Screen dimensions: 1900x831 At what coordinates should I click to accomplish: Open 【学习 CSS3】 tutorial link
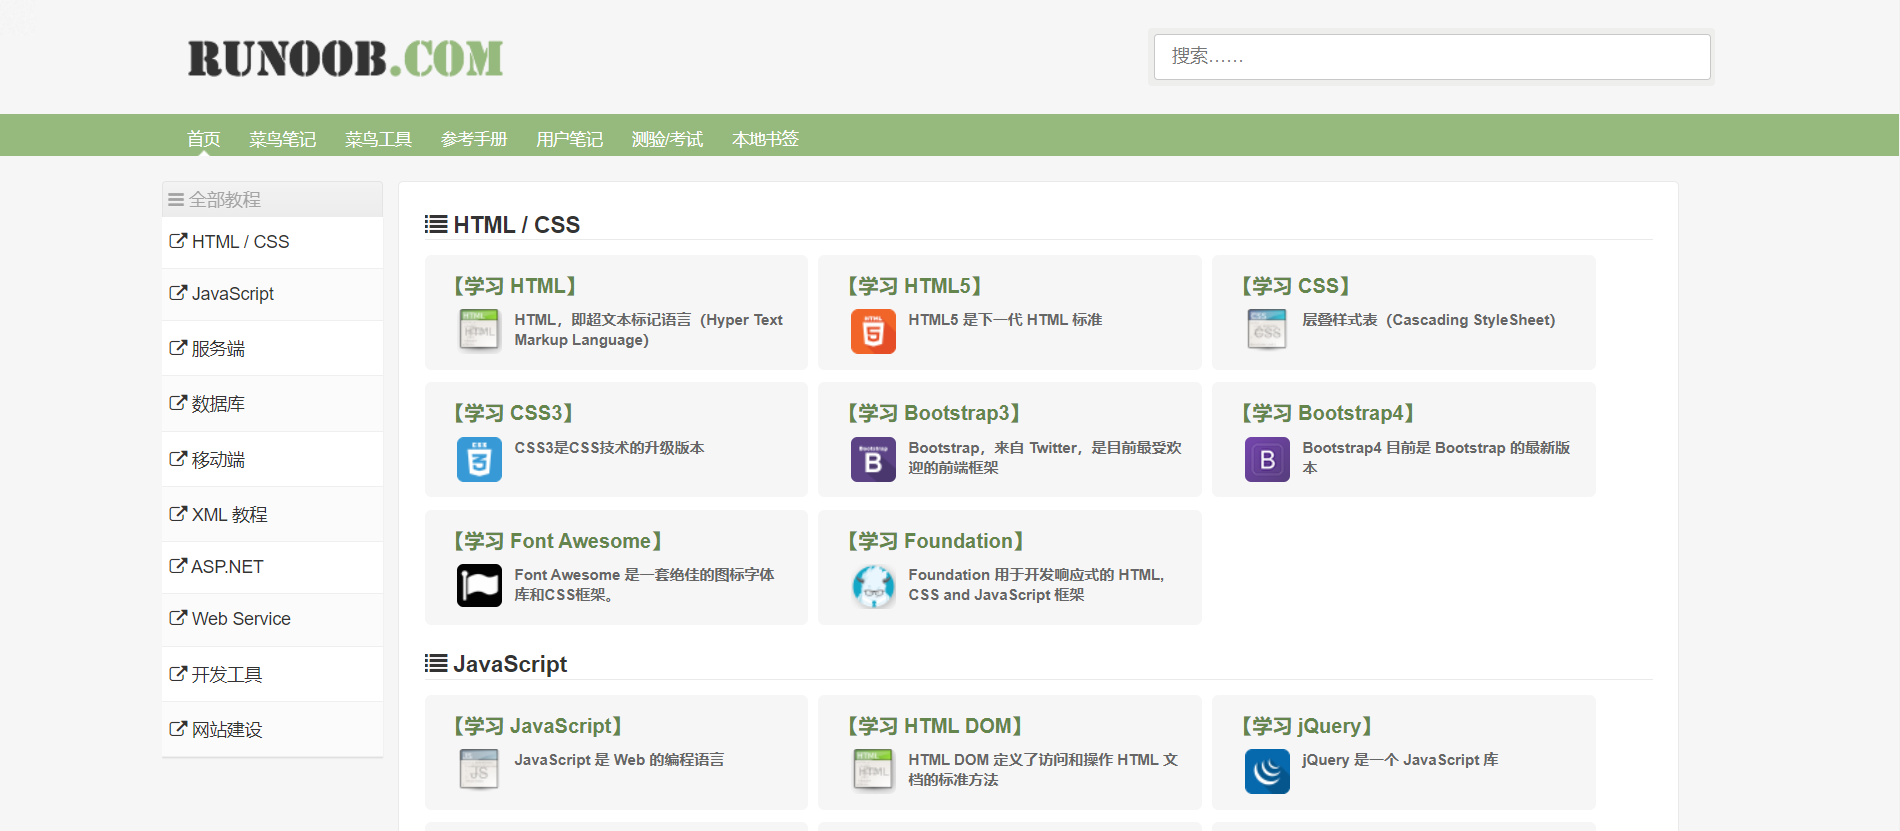pyautogui.click(x=514, y=413)
